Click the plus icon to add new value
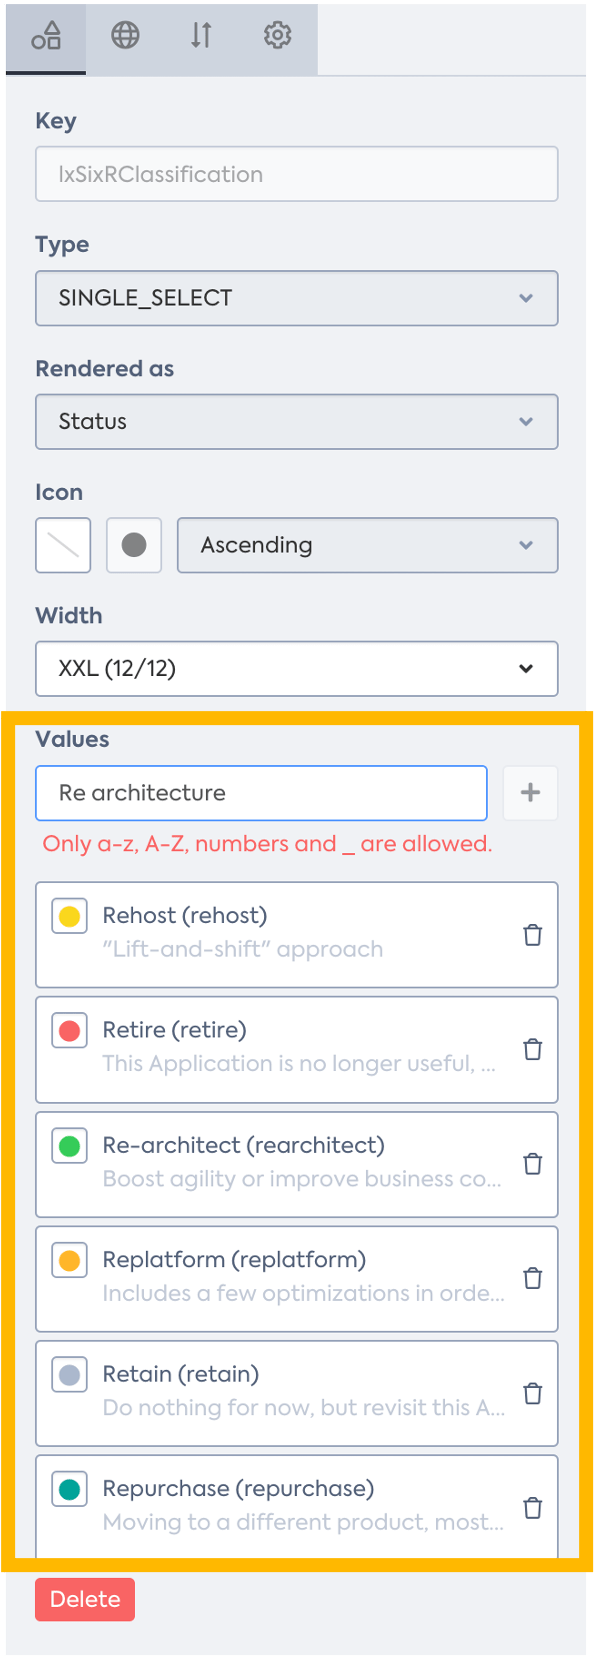 click(x=530, y=793)
